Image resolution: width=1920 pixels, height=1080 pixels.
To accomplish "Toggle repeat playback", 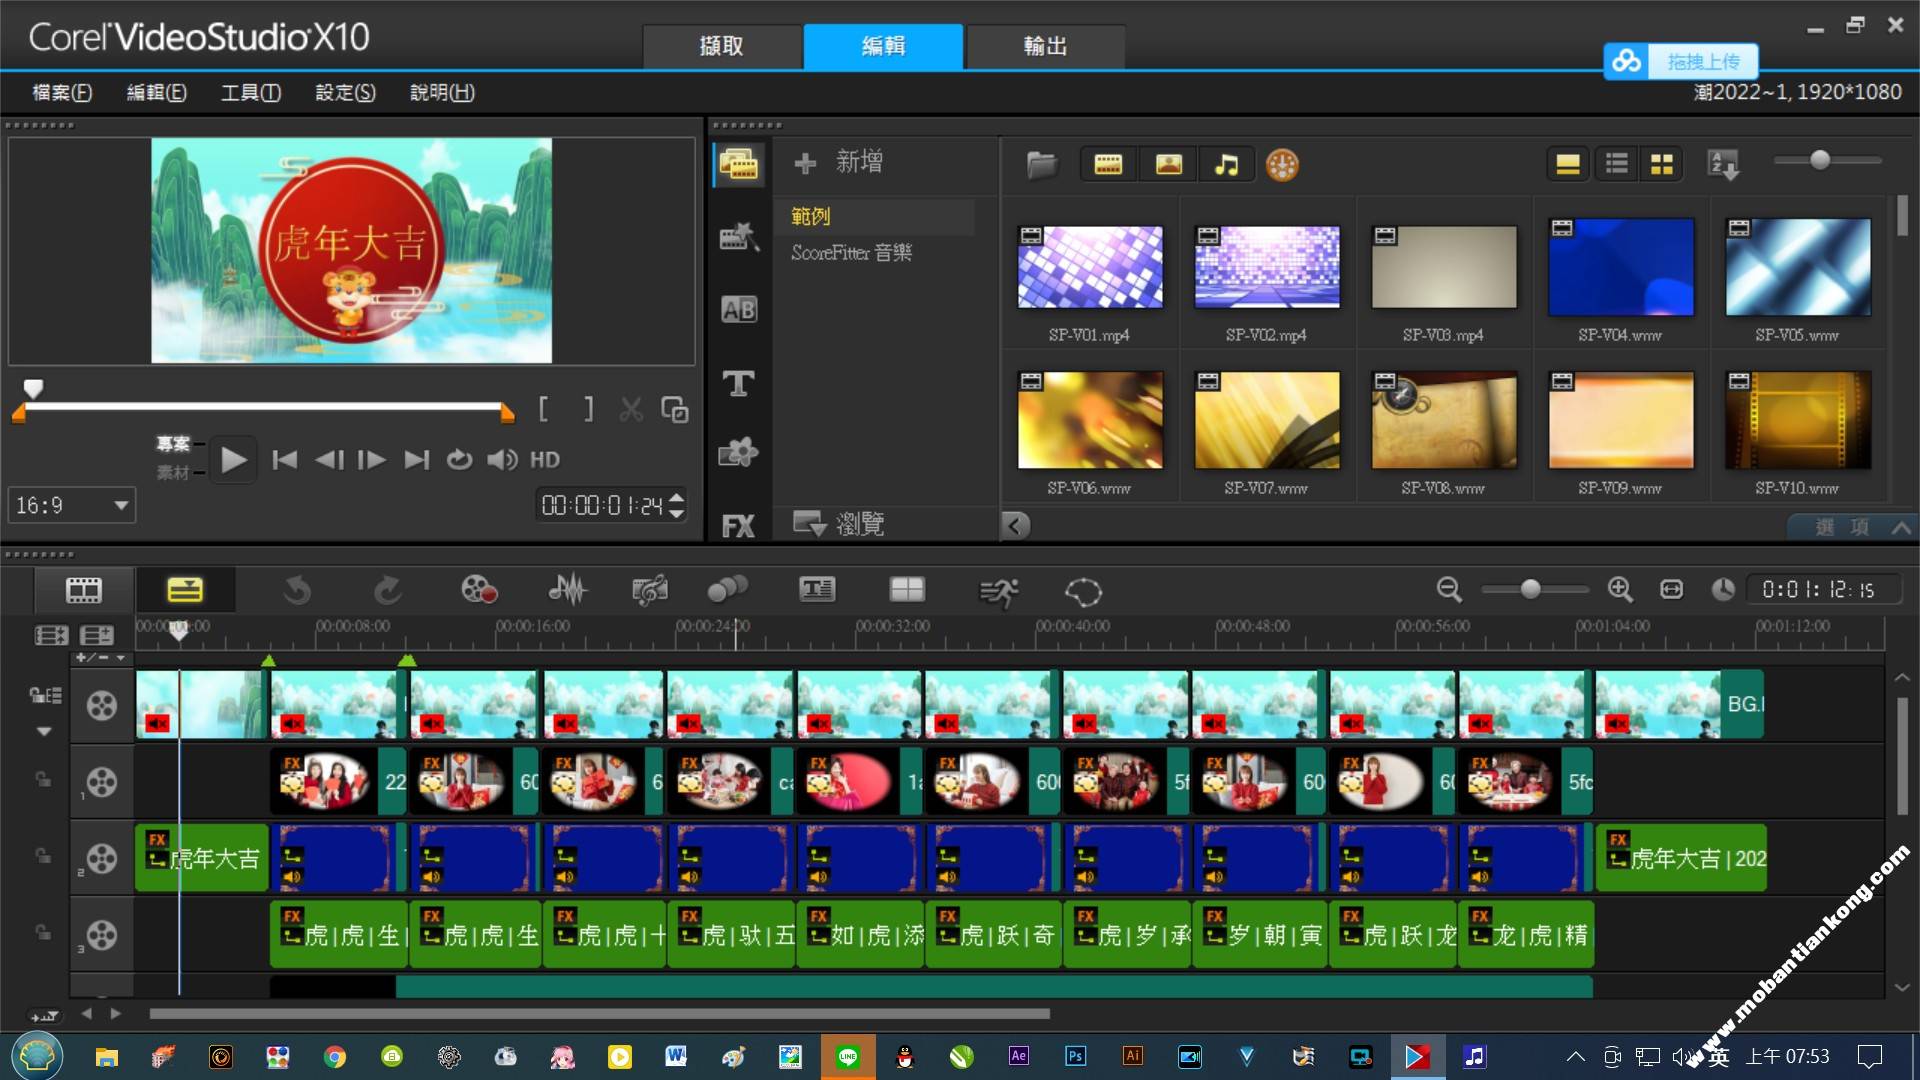I will [x=459, y=460].
